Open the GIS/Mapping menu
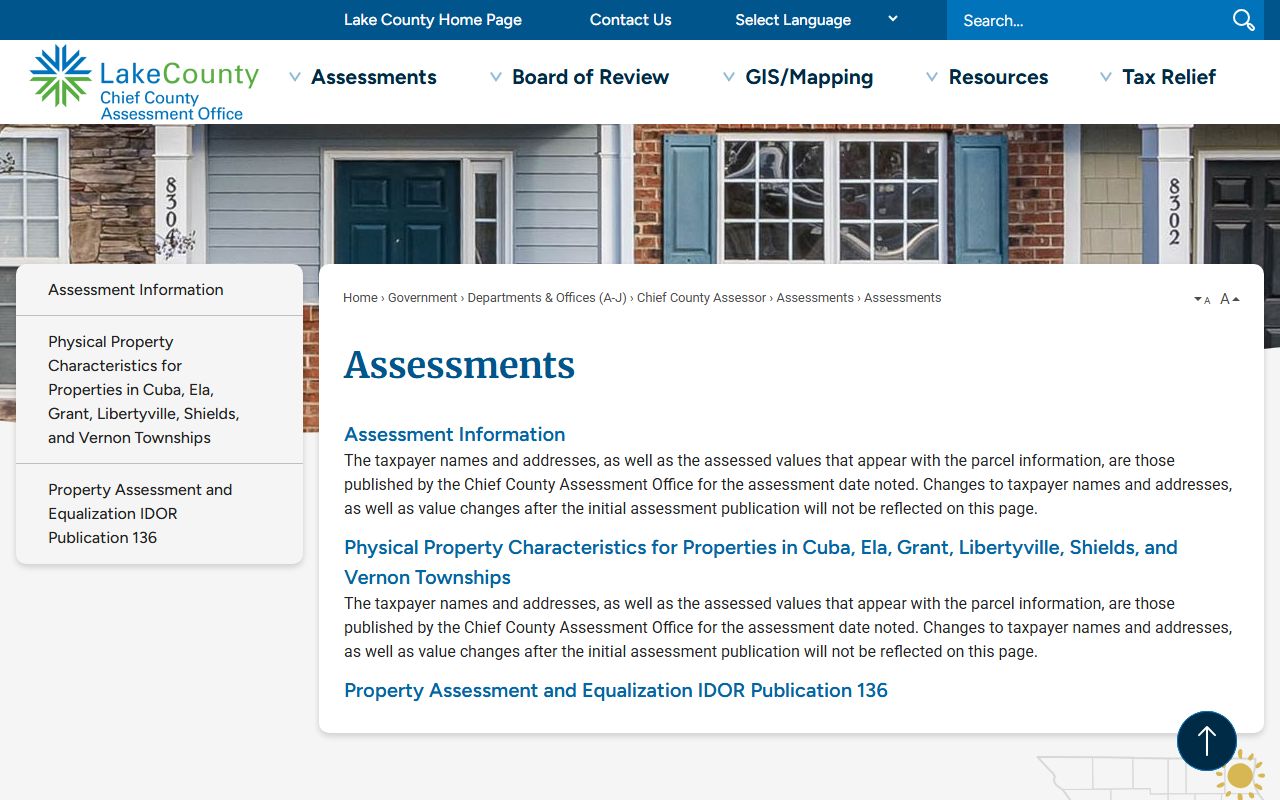The width and height of the screenshot is (1280, 800). (809, 77)
